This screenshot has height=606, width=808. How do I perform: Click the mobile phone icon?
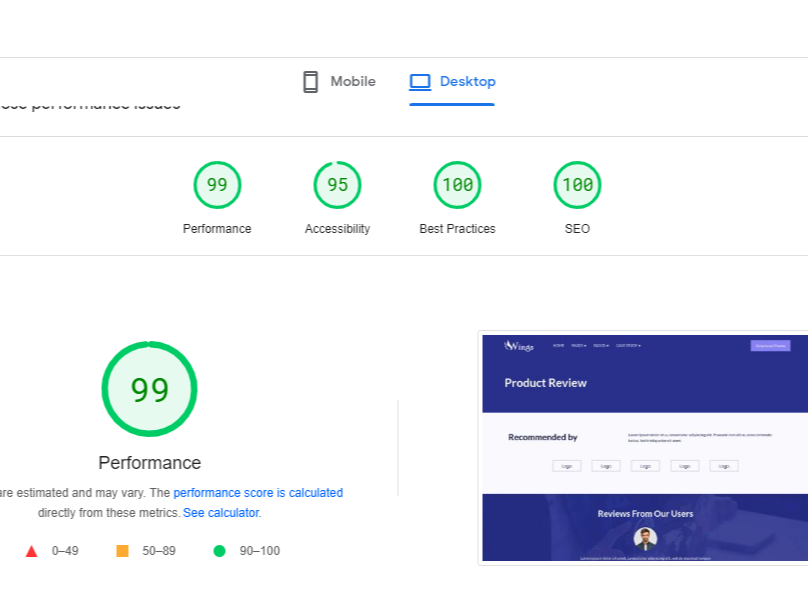310,82
